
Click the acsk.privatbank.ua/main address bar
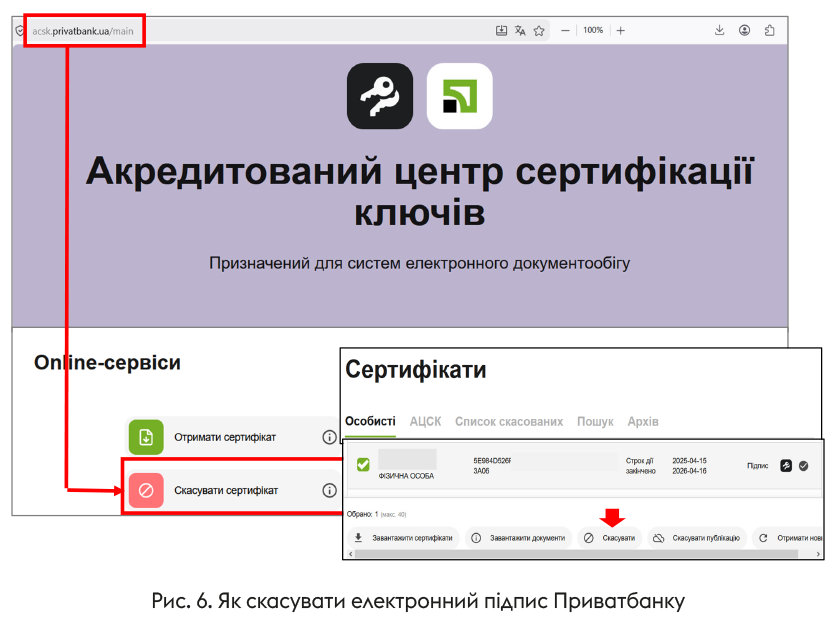click(83, 31)
